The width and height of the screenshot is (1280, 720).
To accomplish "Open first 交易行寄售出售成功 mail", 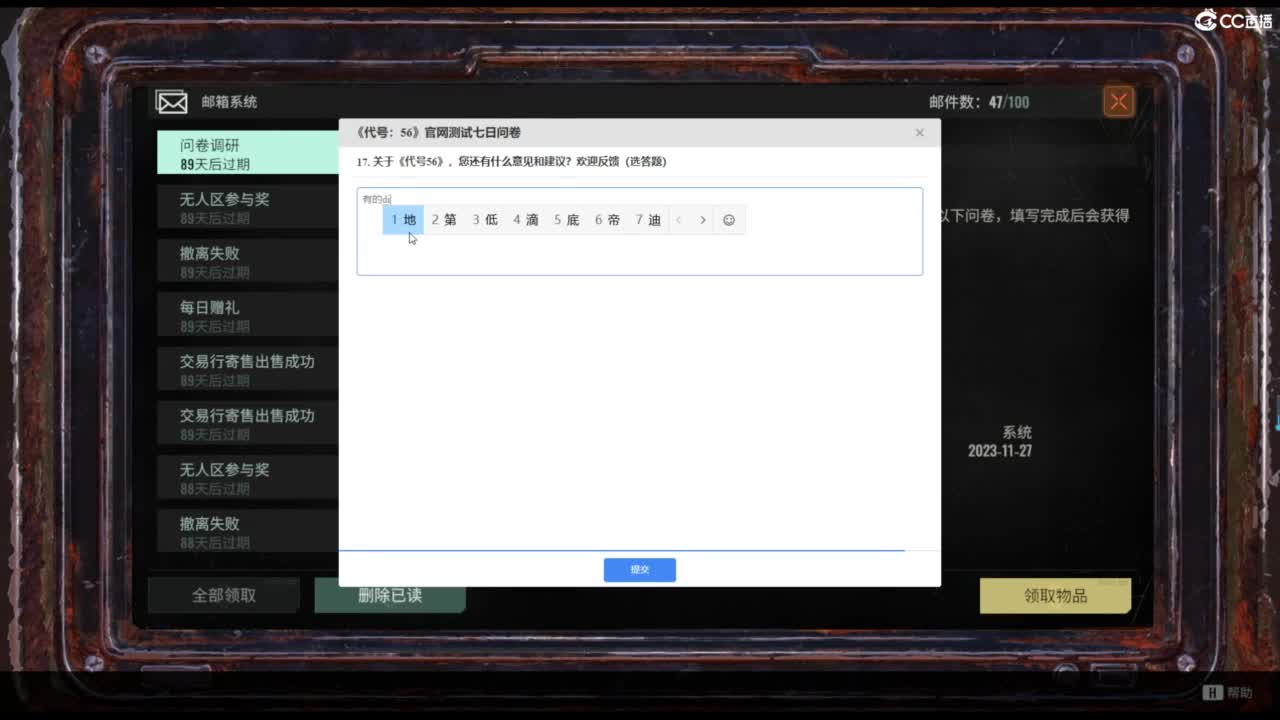I will coord(248,369).
